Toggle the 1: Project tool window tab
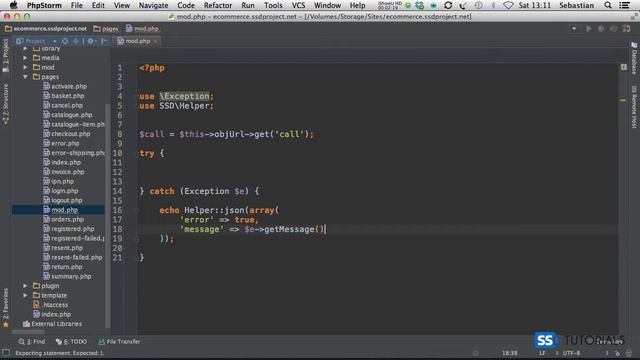This screenshot has width=640, height=360. [6, 55]
